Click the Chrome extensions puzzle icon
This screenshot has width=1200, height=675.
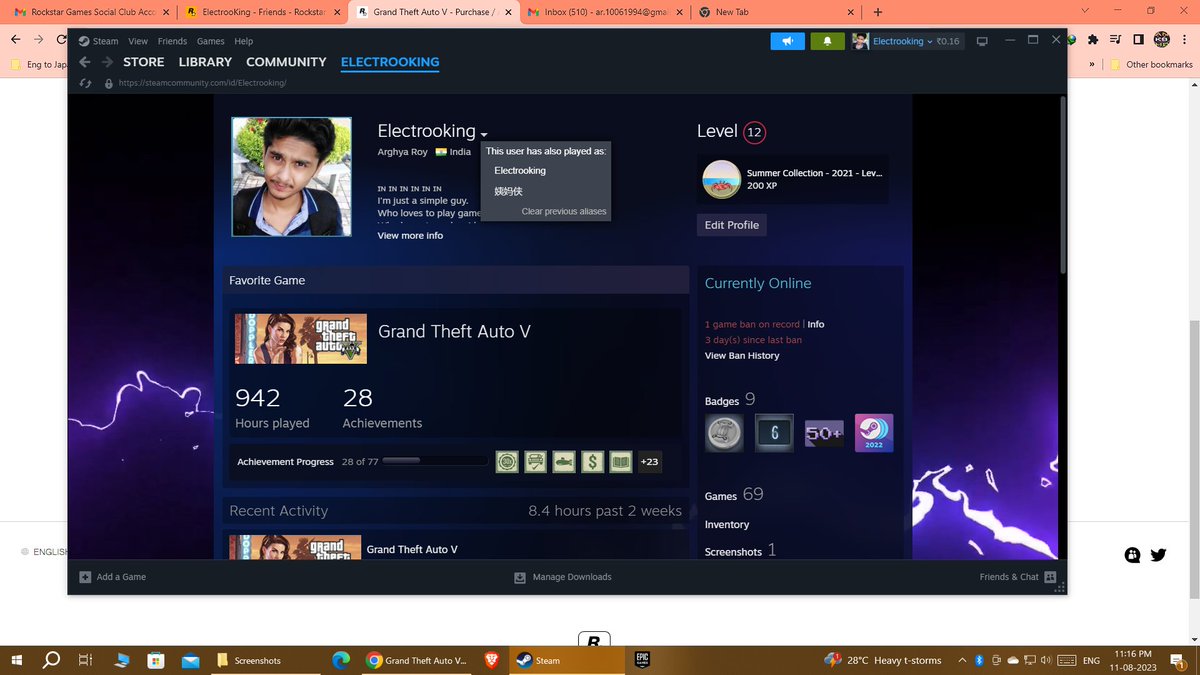pyautogui.click(x=1092, y=40)
